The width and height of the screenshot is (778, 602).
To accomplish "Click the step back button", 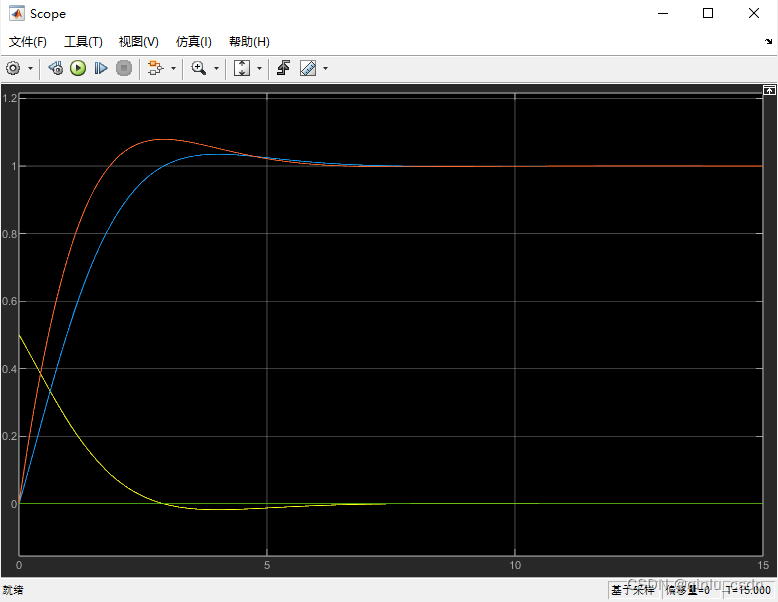I will point(55,68).
